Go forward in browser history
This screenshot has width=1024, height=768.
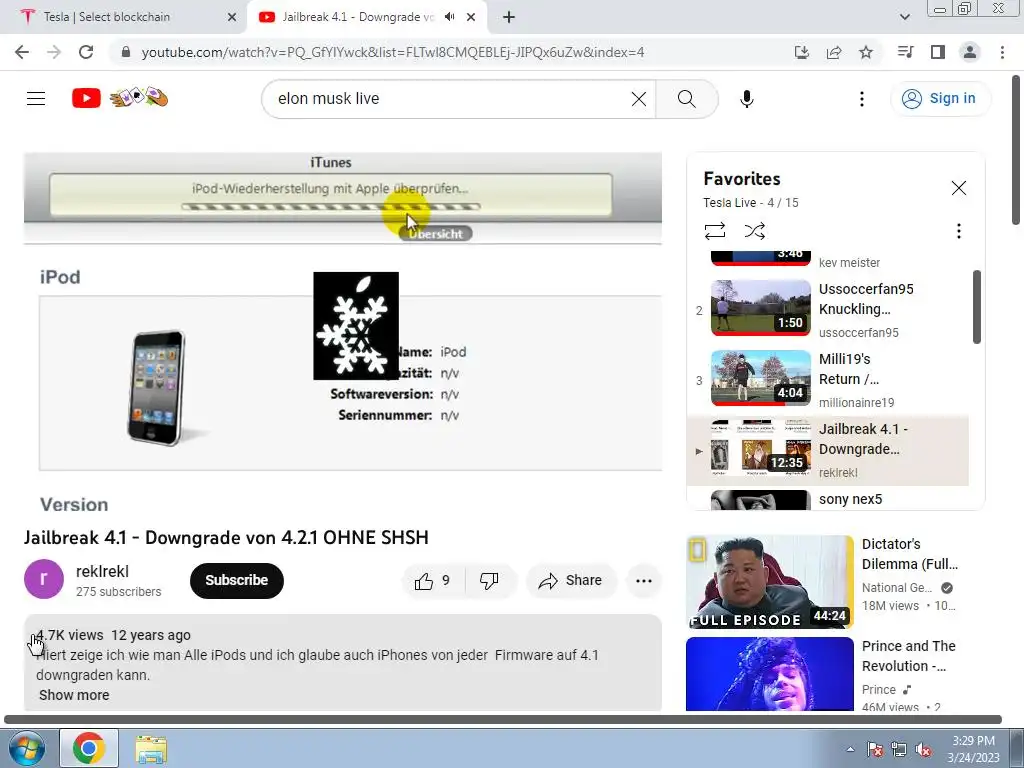[54, 52]
